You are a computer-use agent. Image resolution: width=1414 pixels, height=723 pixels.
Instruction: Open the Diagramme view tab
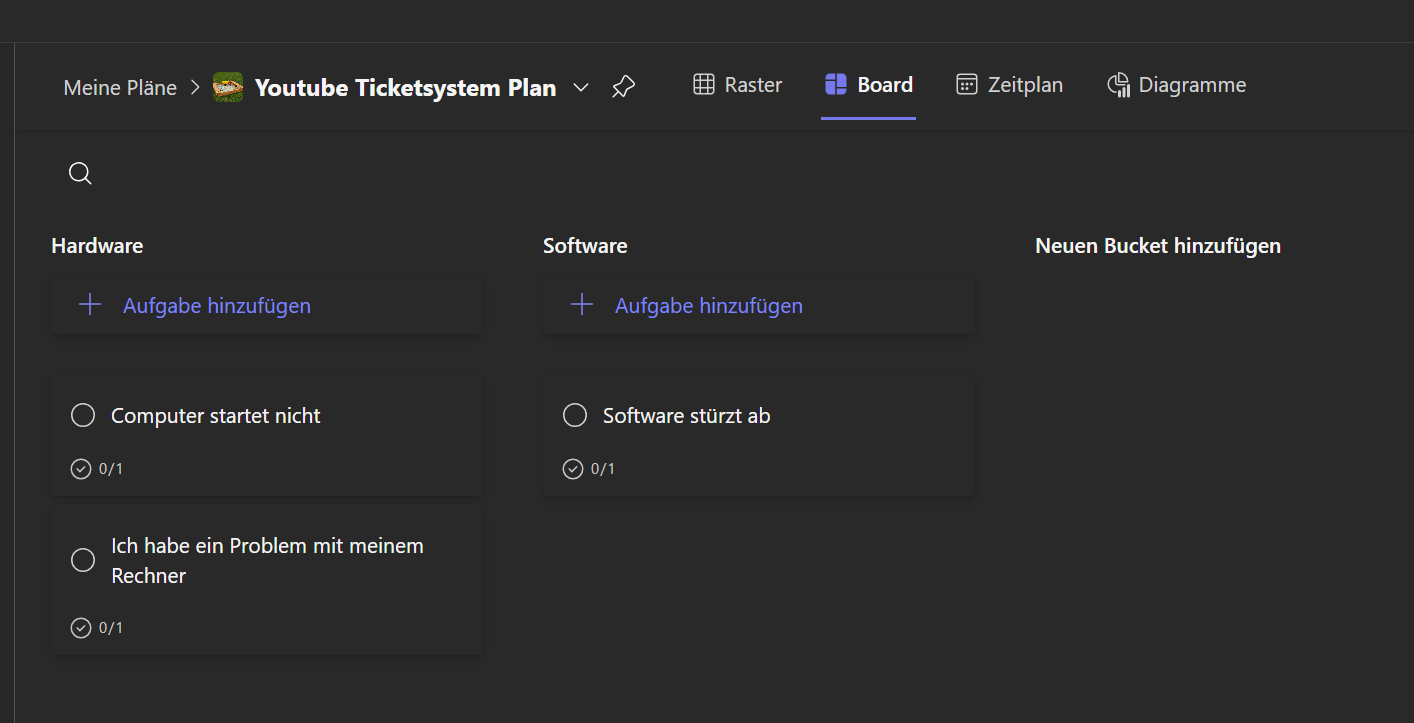[x=1177, y=85]
